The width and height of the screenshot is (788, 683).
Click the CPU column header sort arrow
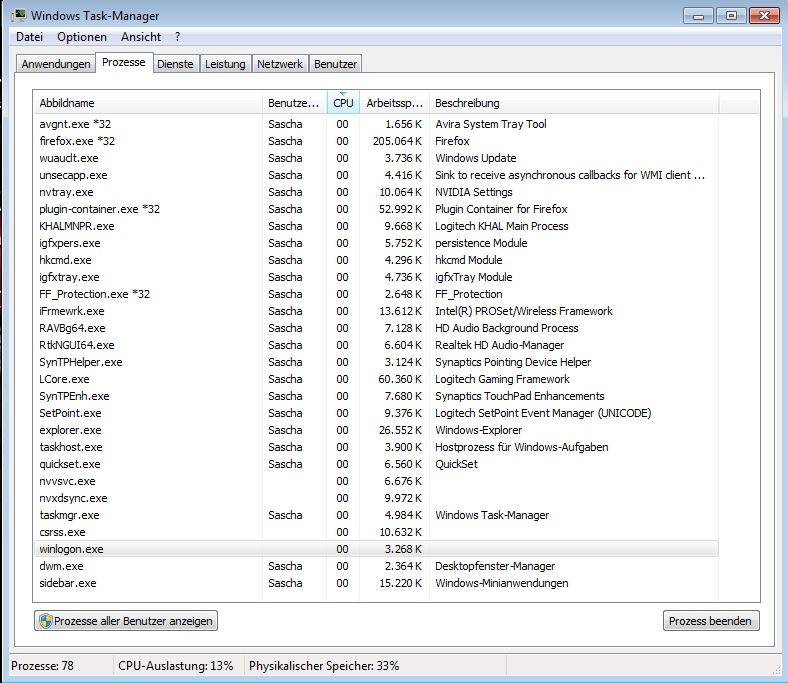tap(343, 93)
